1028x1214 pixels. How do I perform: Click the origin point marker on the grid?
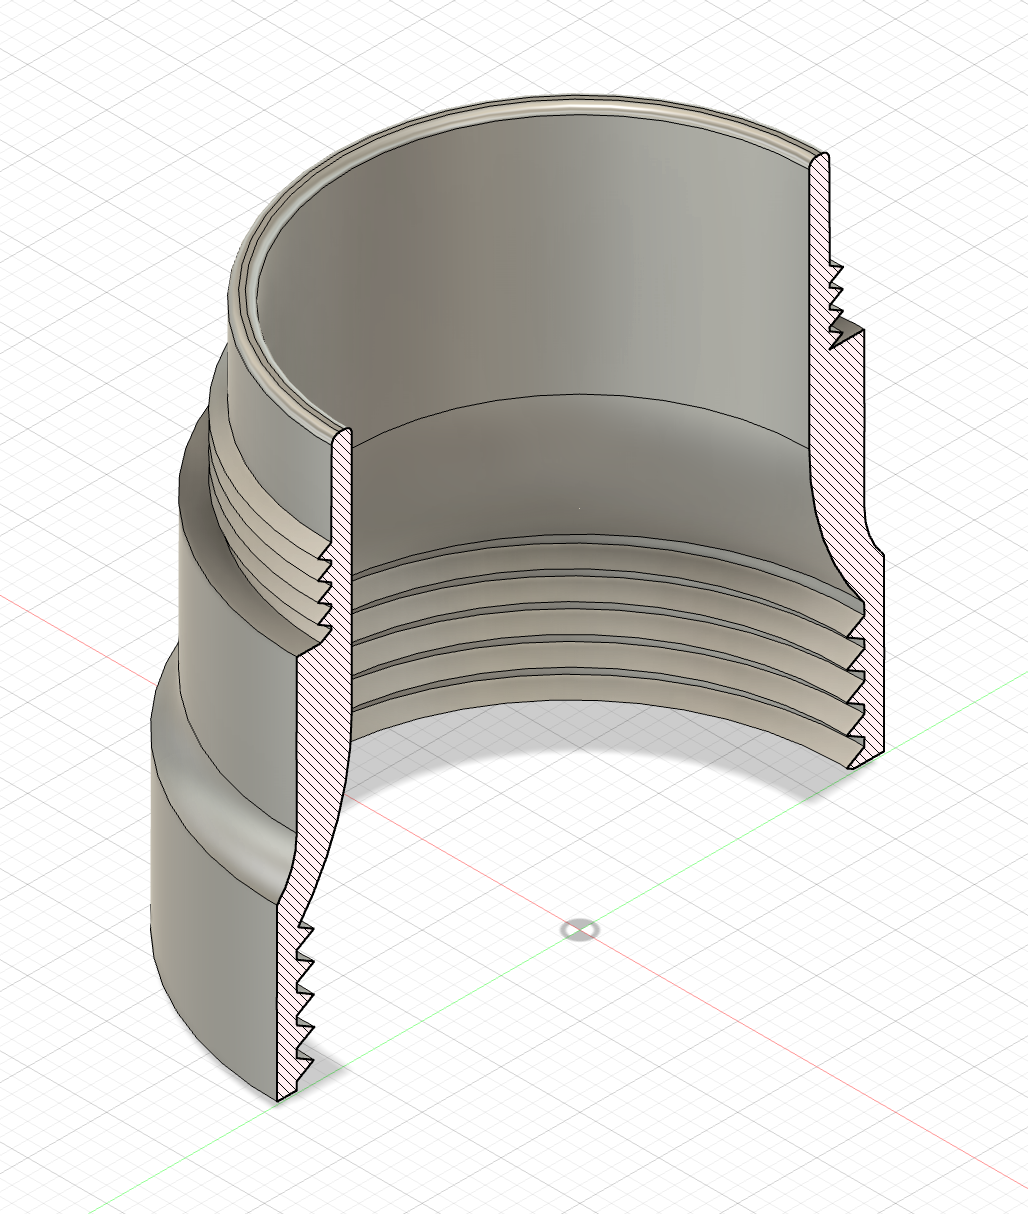coord(580,930)
